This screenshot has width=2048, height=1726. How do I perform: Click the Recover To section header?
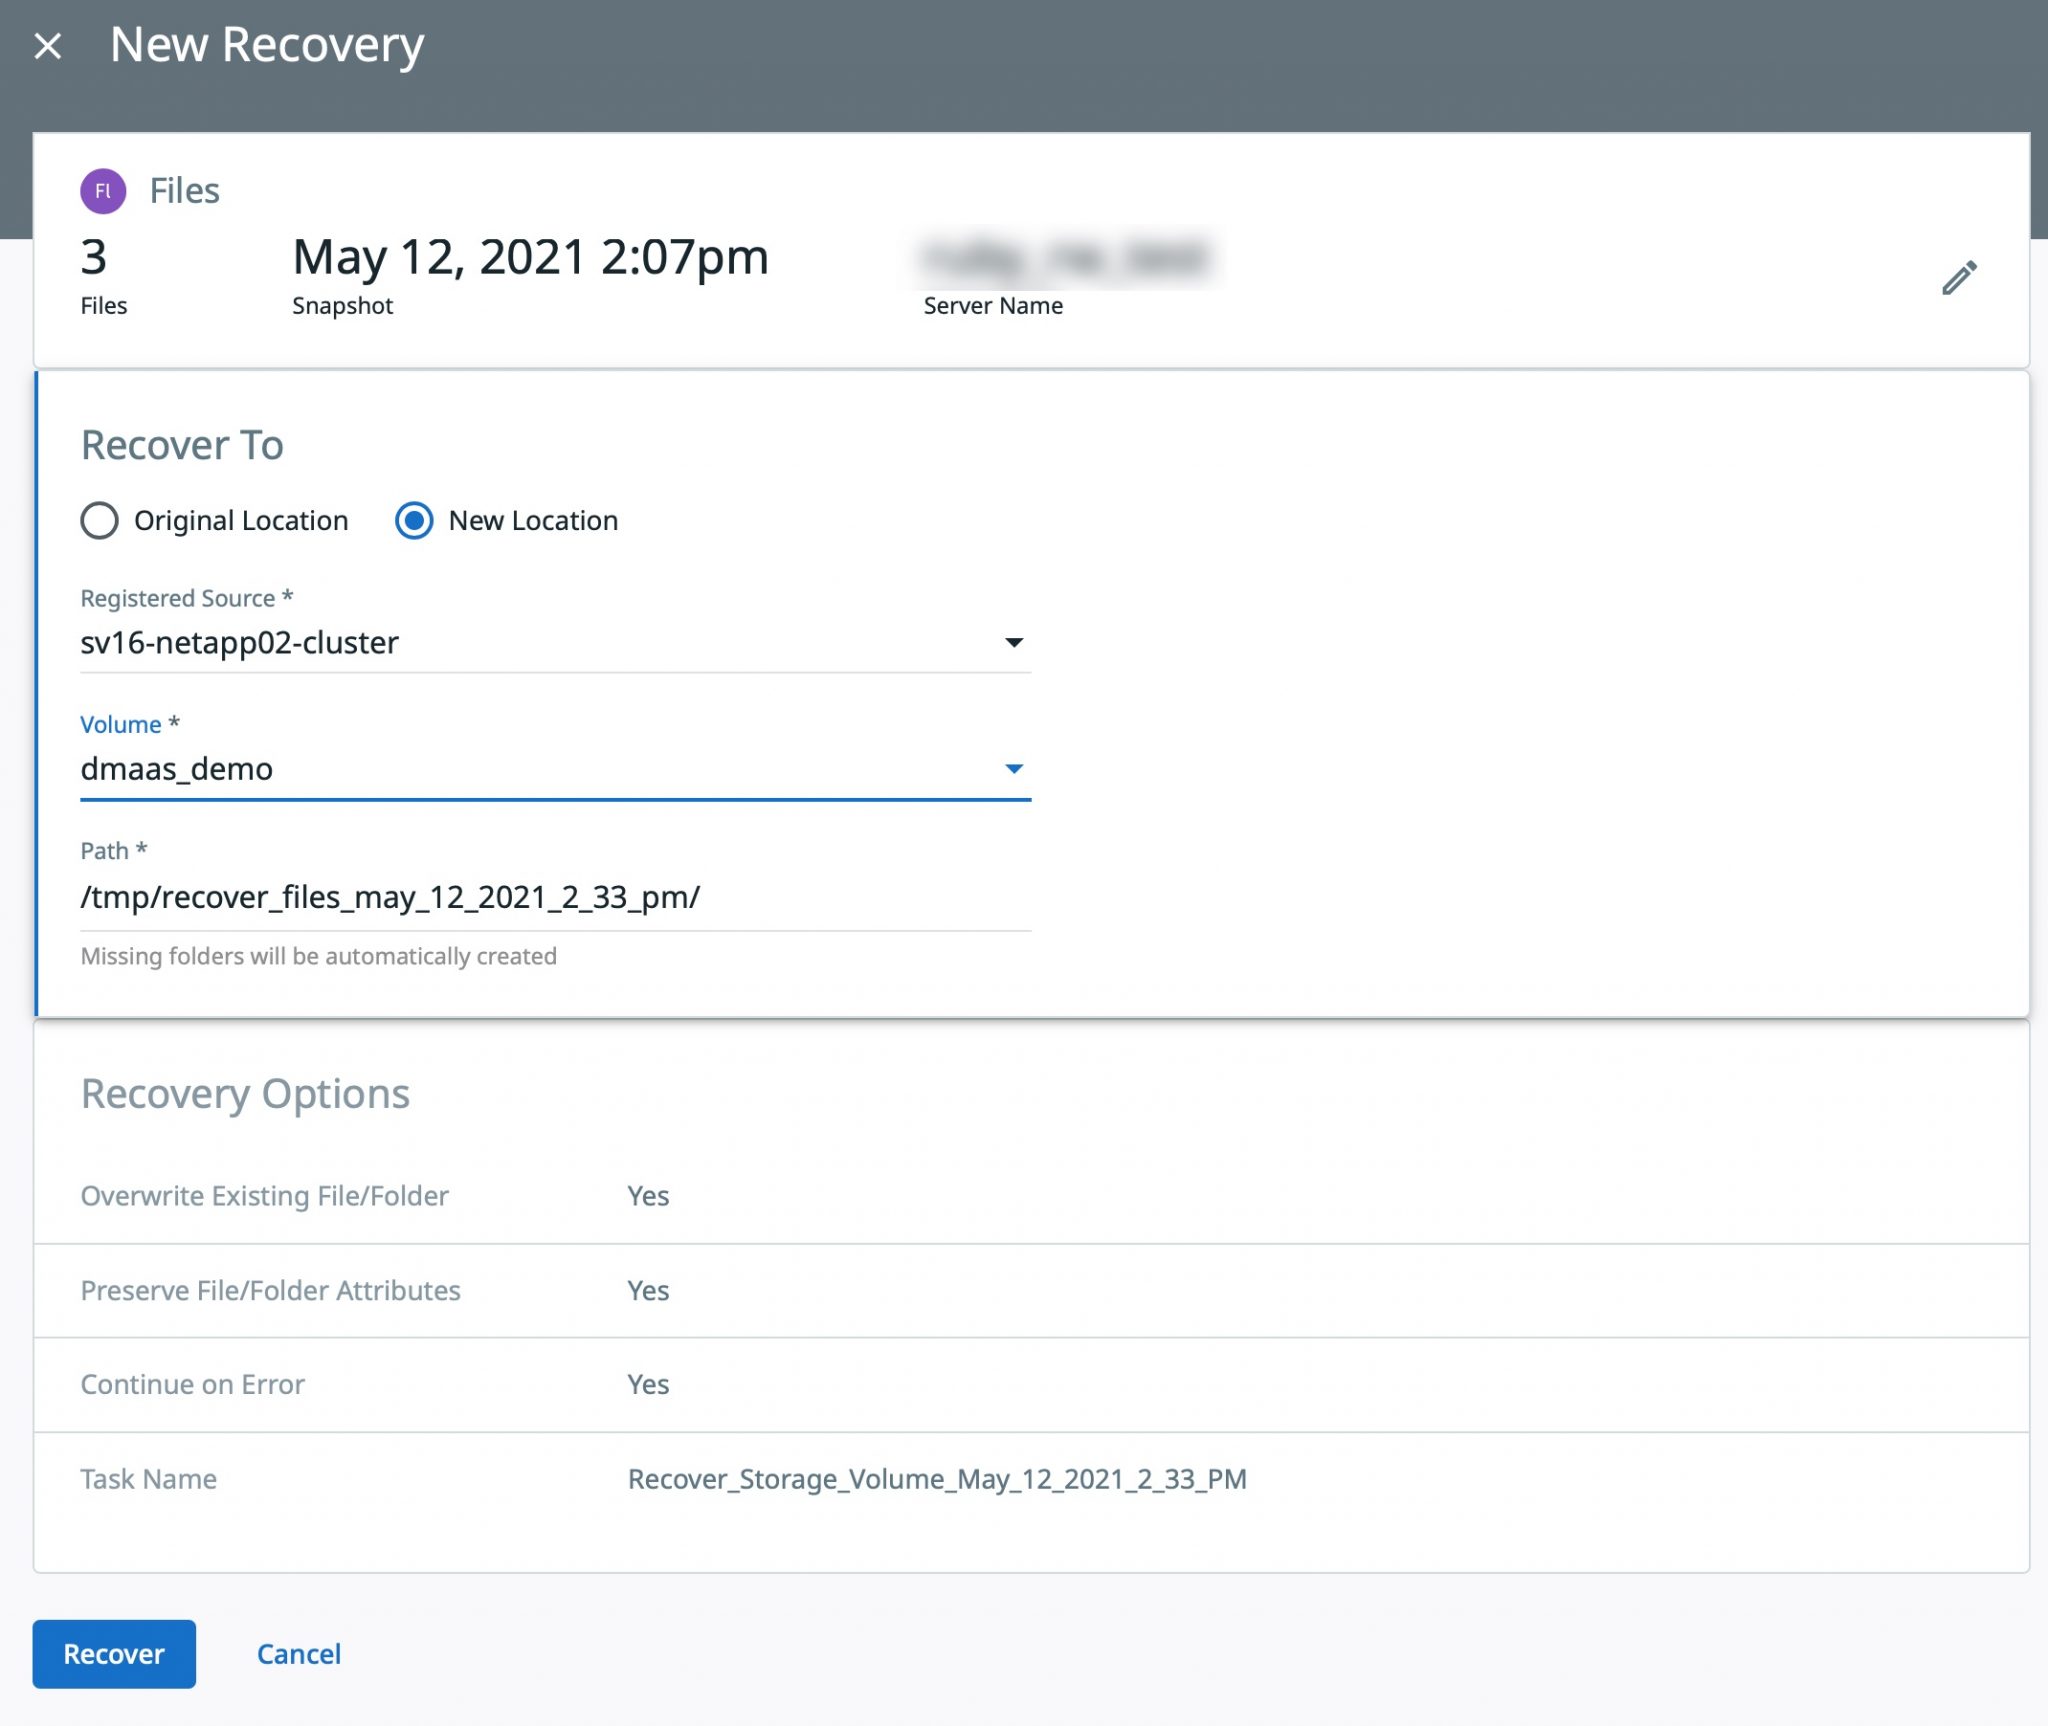(182, 445)
